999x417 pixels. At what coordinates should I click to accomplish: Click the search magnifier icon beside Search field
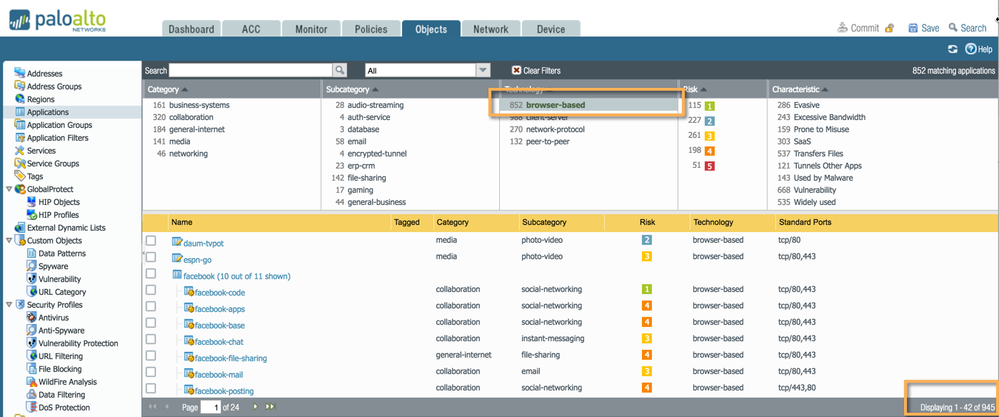tap(340, 71)
